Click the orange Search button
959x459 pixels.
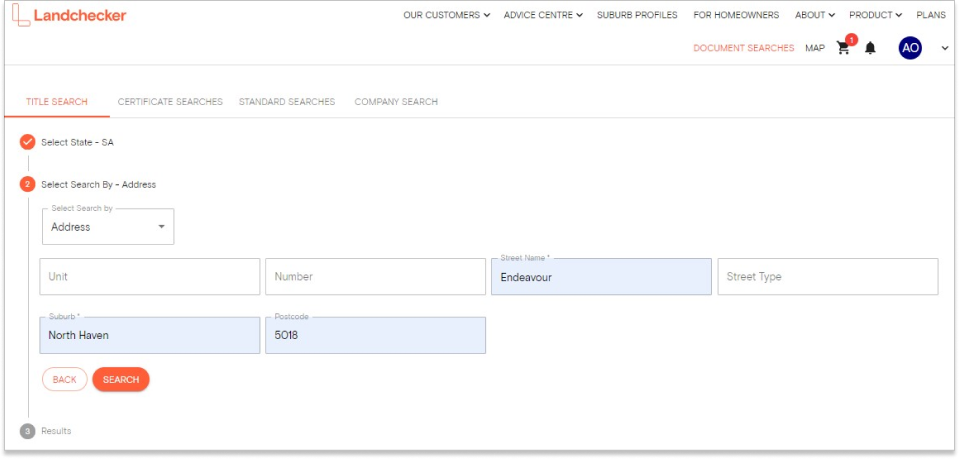tap(121, 379)
